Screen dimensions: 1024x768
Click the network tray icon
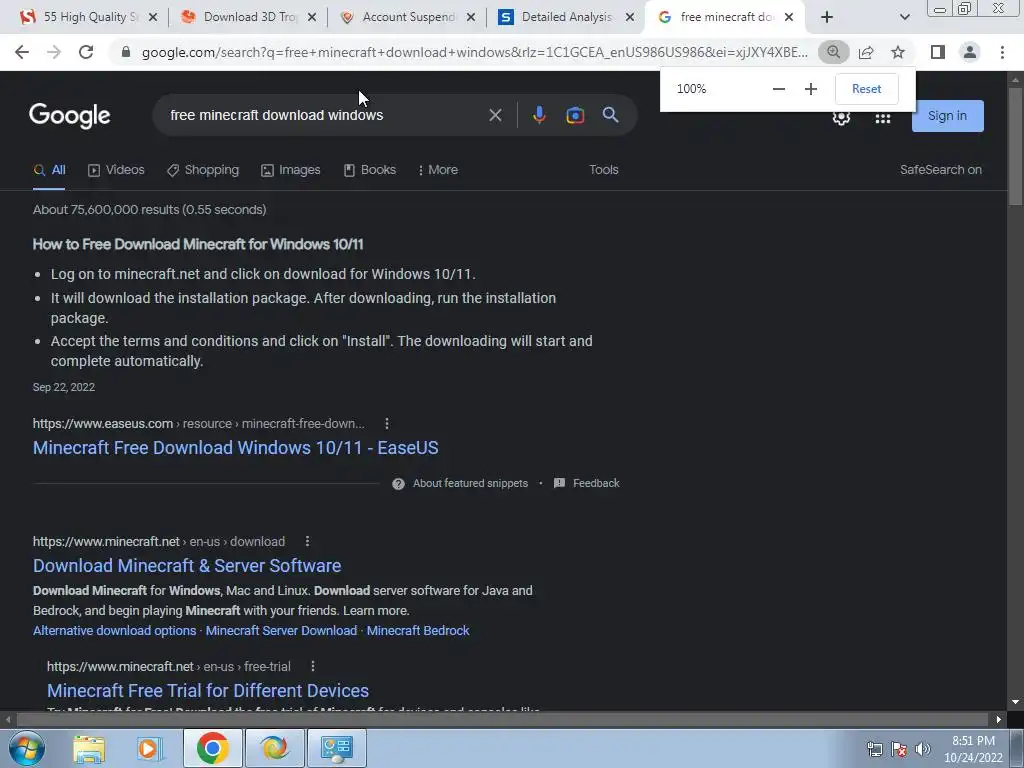pos(874,749)
